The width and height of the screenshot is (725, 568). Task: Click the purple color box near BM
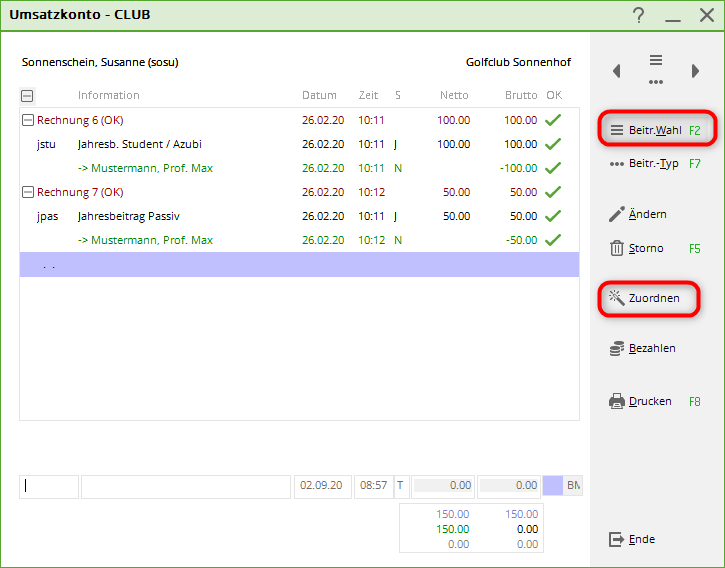click(x=553, y=486)
